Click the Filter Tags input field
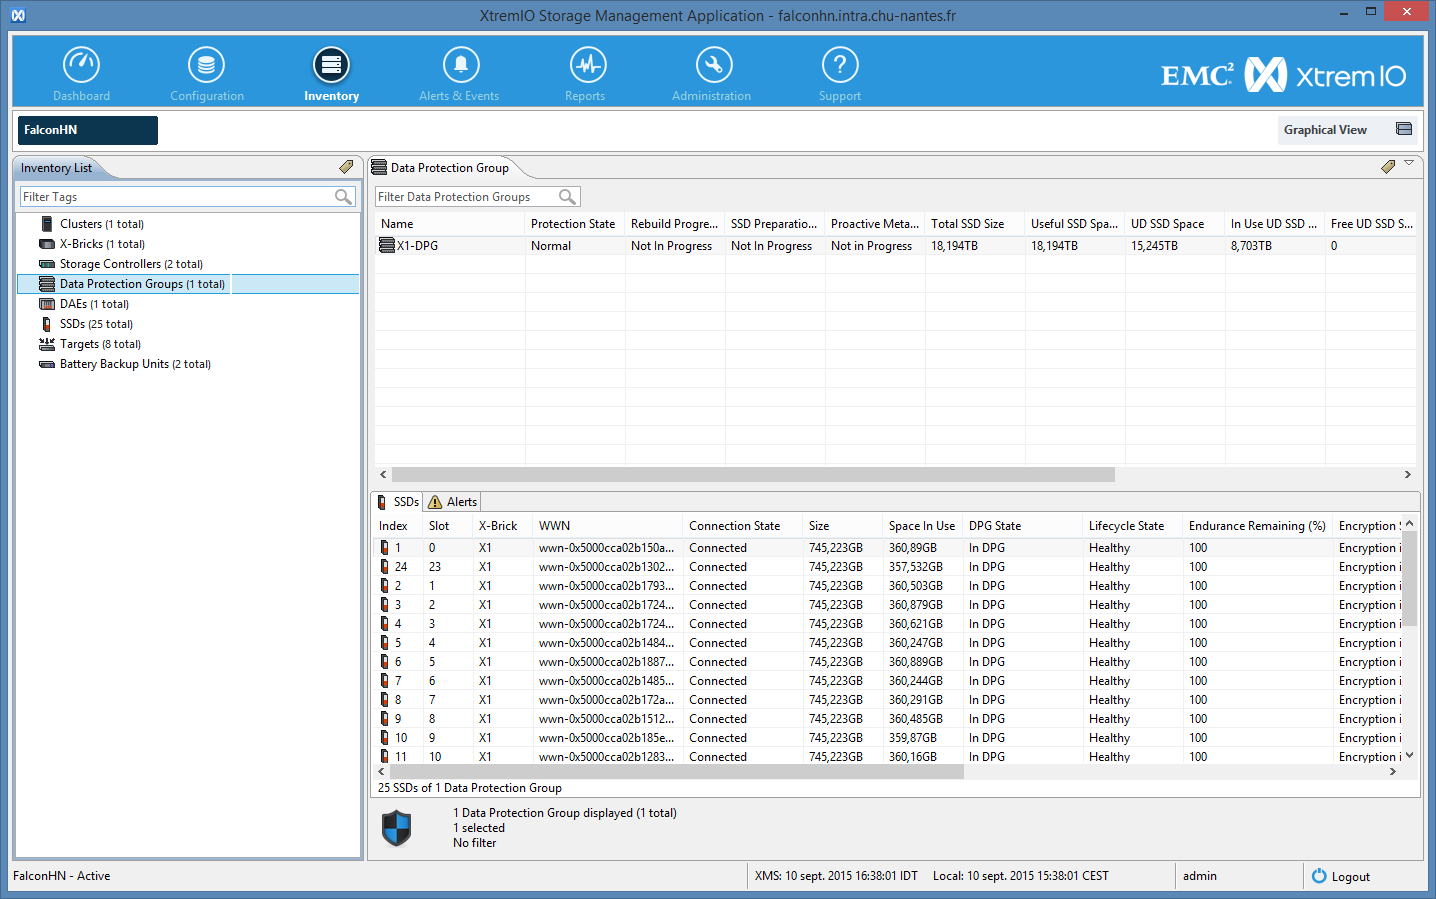 (x=188, y=197)
